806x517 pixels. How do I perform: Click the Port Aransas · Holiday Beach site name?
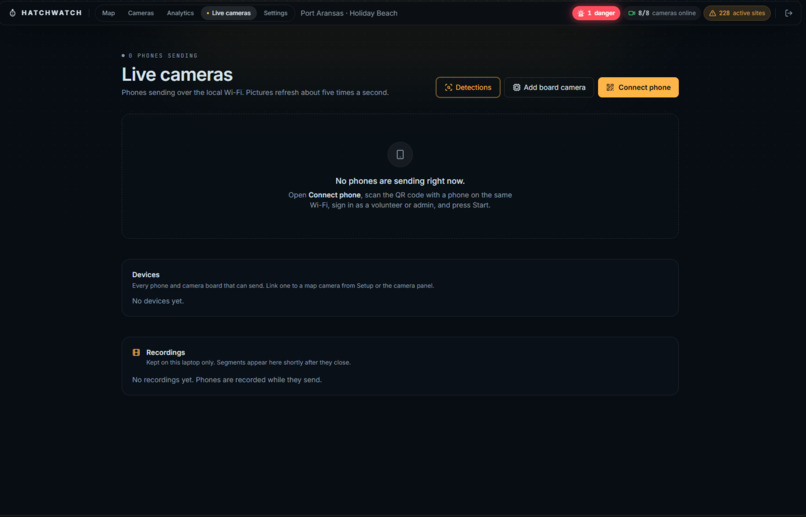pyautogui.click(x=349, y=13)
